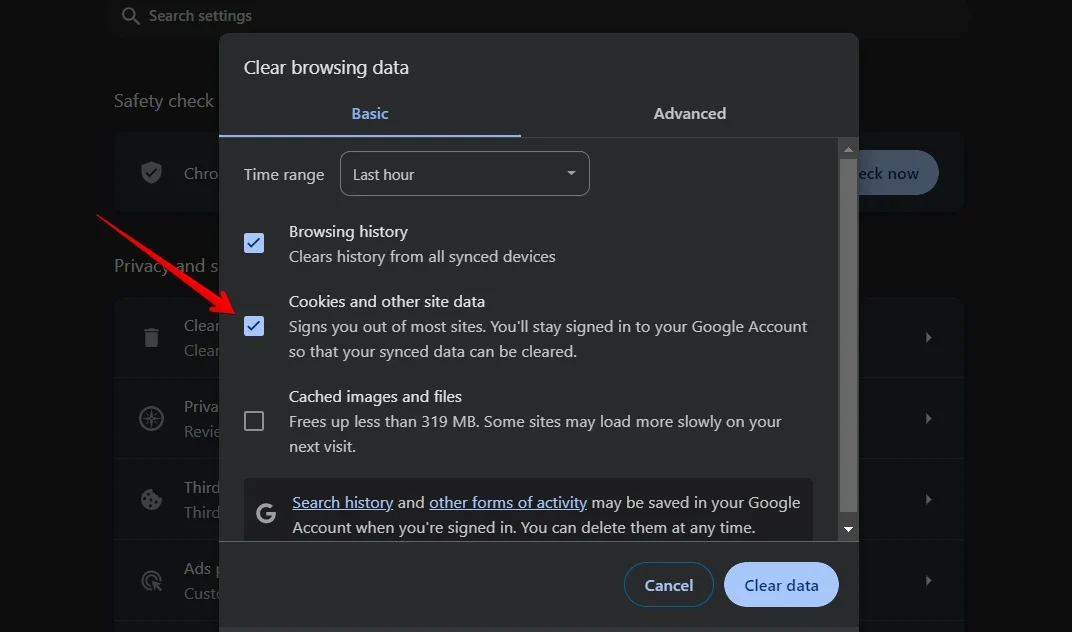The image size is (1072, 632).
Task: Click the 'Browsing history' label text
Action: [x=348, y=232]
